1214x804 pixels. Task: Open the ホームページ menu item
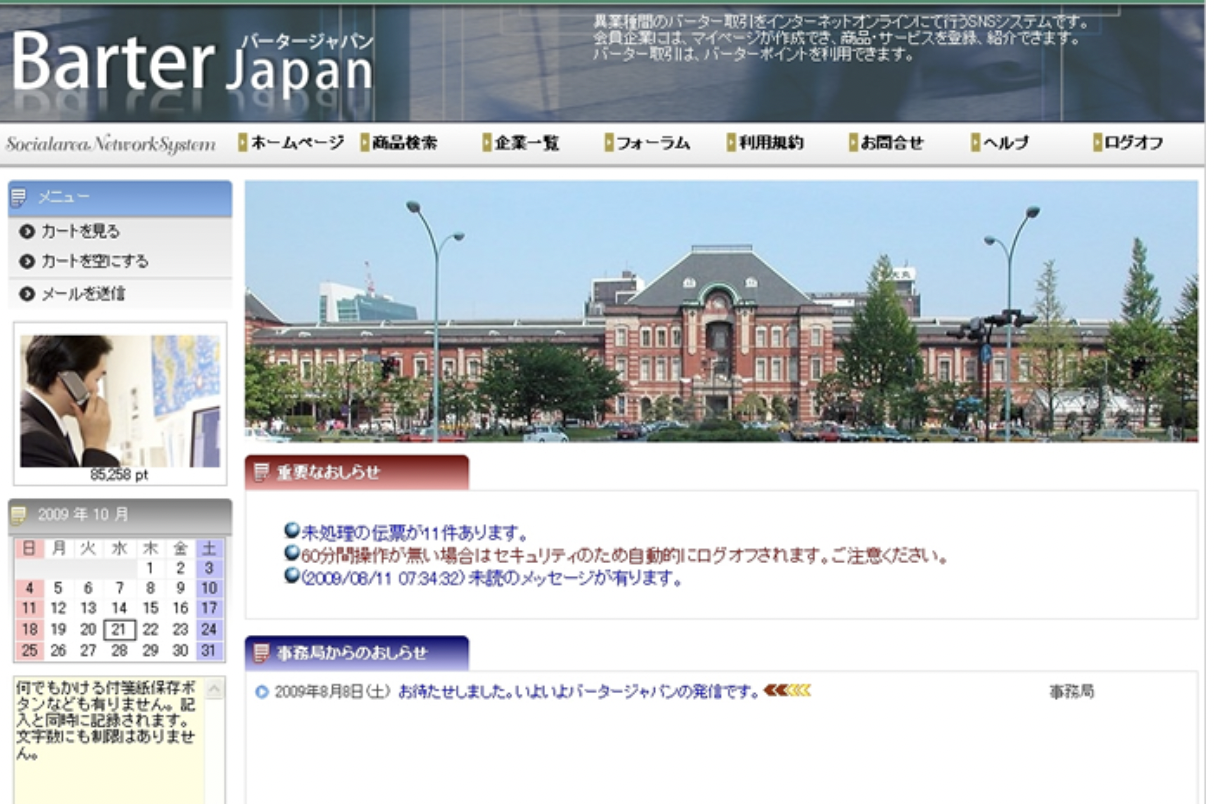(x=296, y=143)
